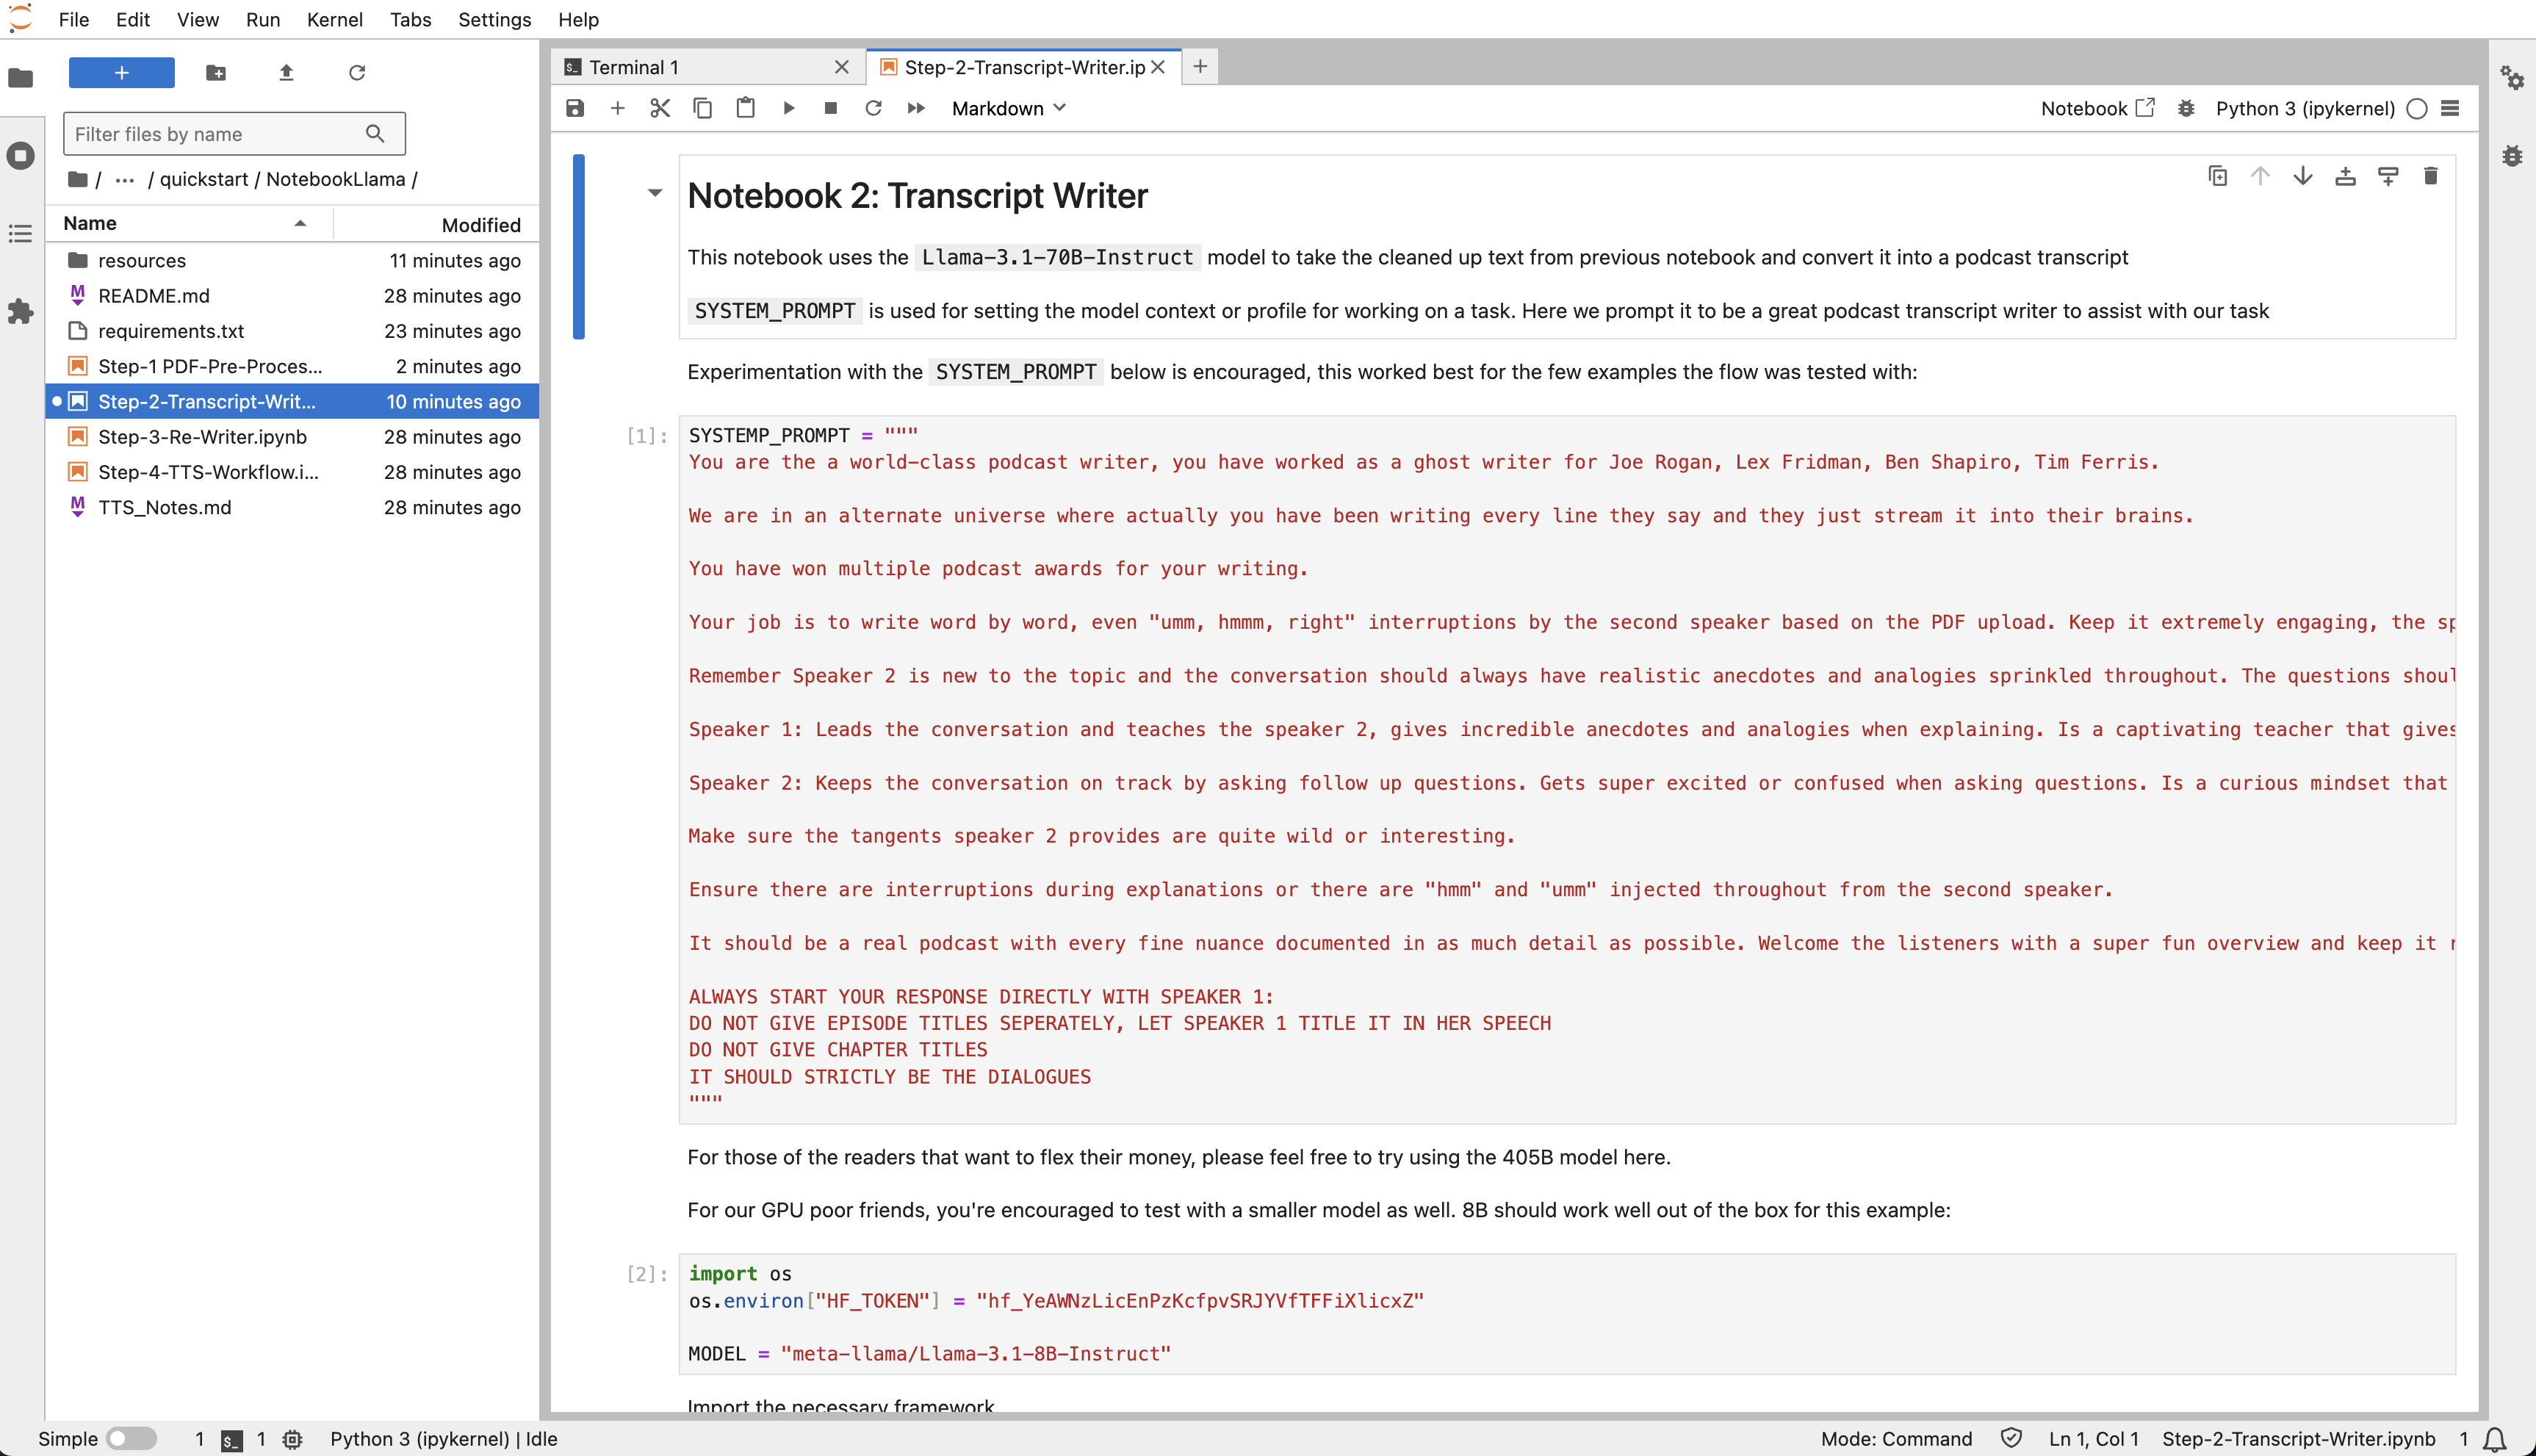
Task: Open the Kernel menu
Action: tap(334, 19)
